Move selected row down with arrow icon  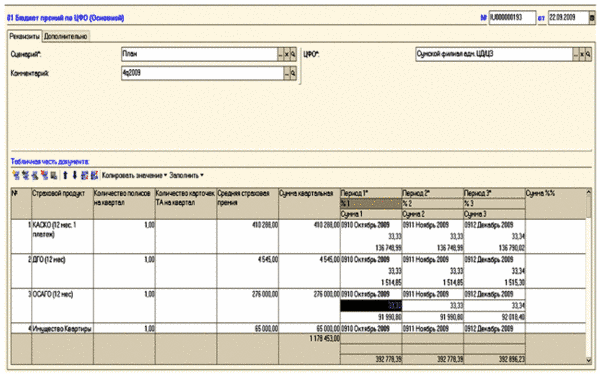75,175
